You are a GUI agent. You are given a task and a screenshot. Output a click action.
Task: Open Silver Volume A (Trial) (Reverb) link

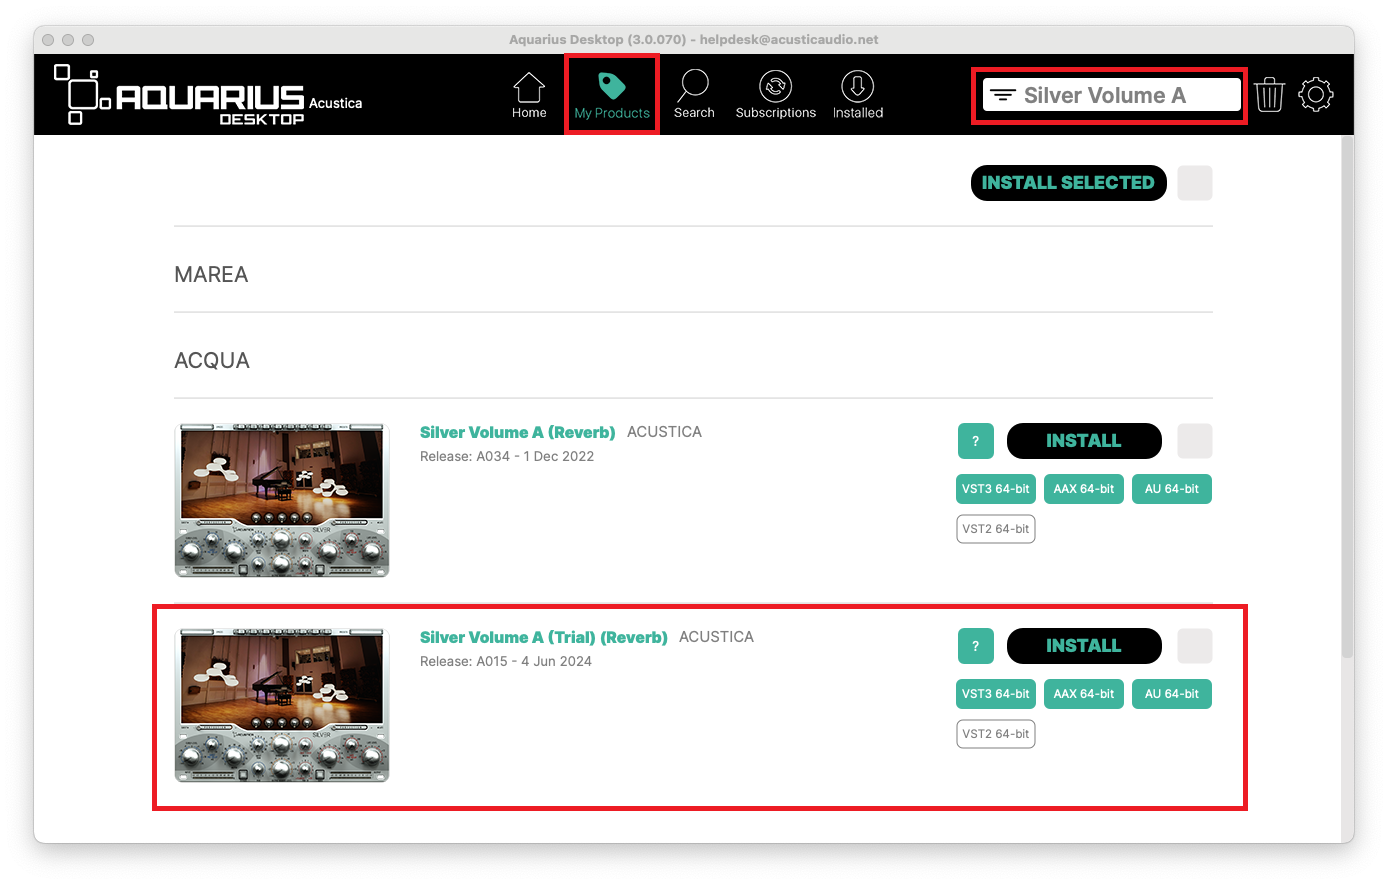pos(544,637)
